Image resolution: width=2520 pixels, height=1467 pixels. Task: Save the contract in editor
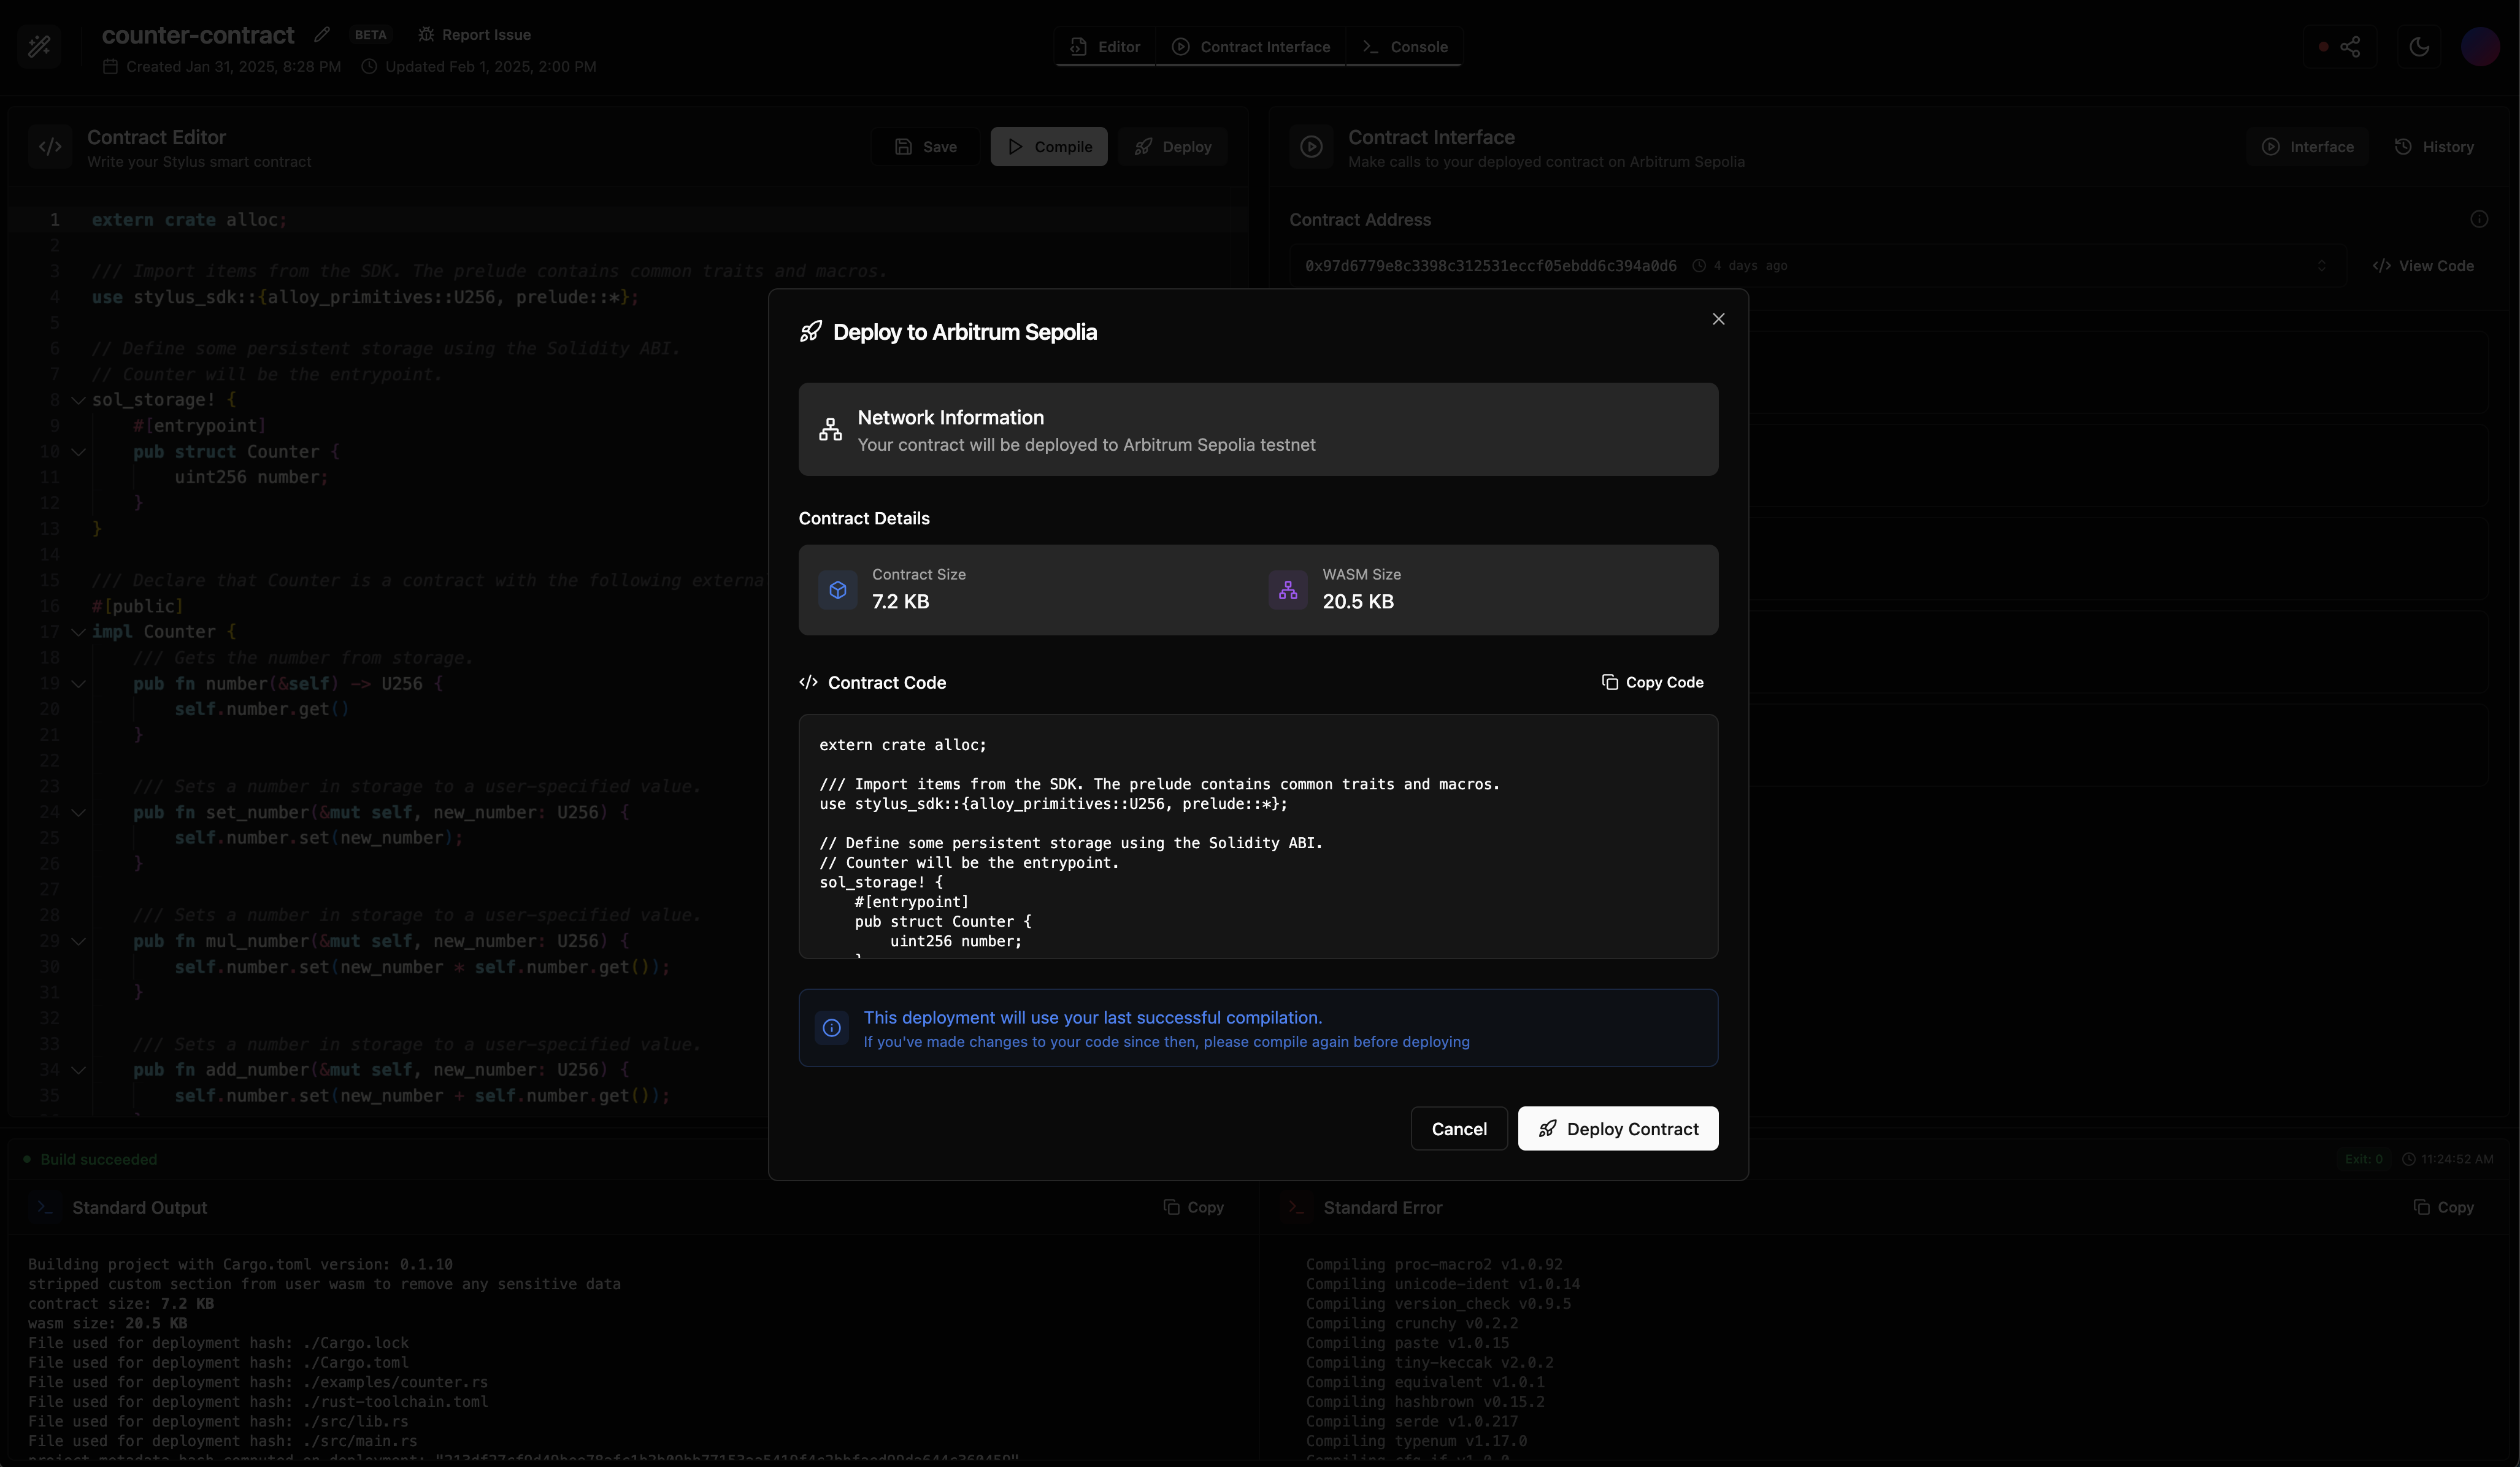pyautogui.click(x=925, y=146)
